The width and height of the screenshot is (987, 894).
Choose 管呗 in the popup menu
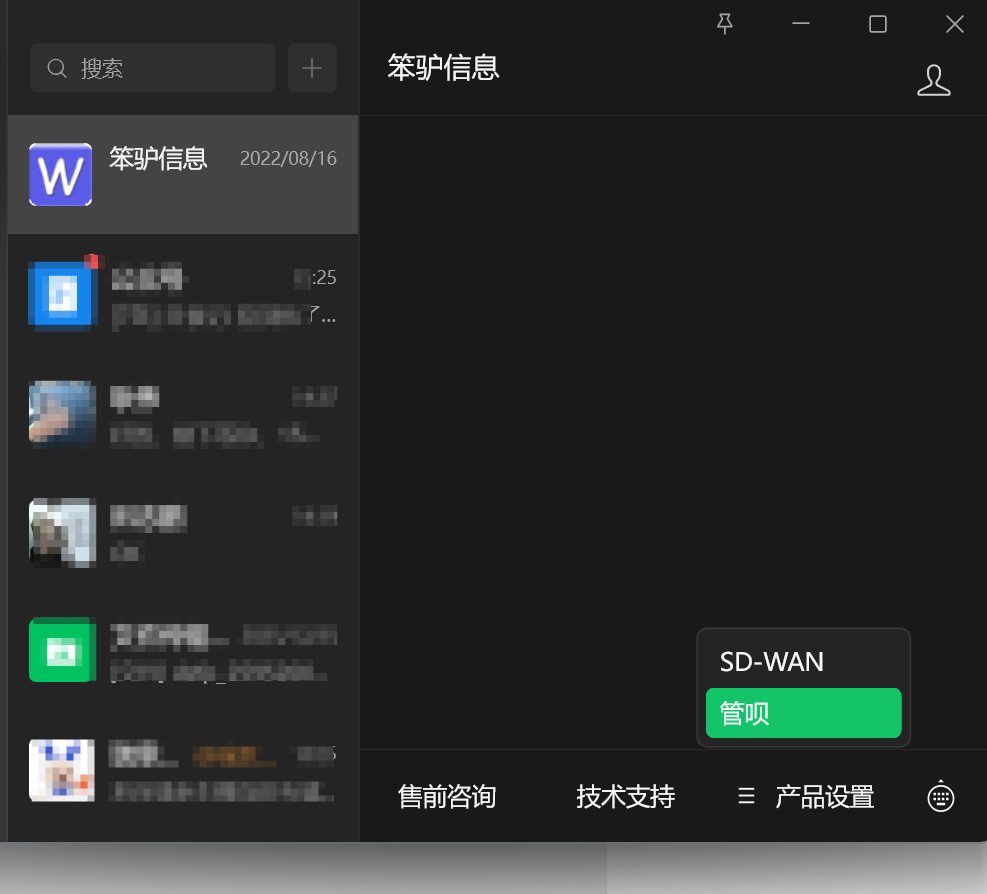(x=803, y=714)
